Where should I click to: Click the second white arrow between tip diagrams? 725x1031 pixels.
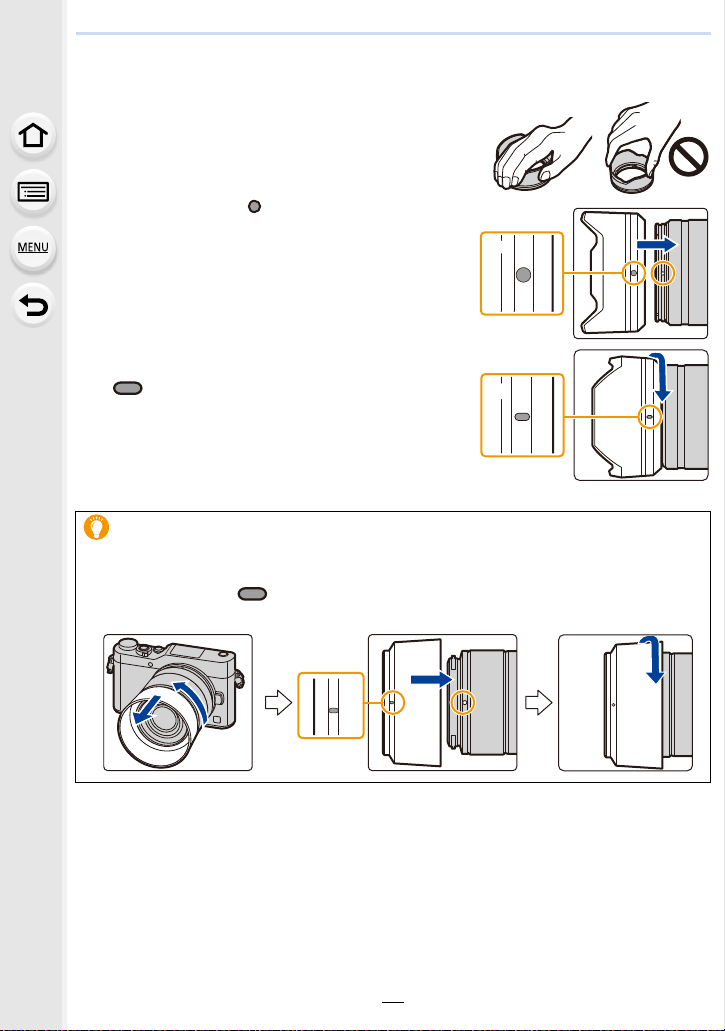point(538,702)
